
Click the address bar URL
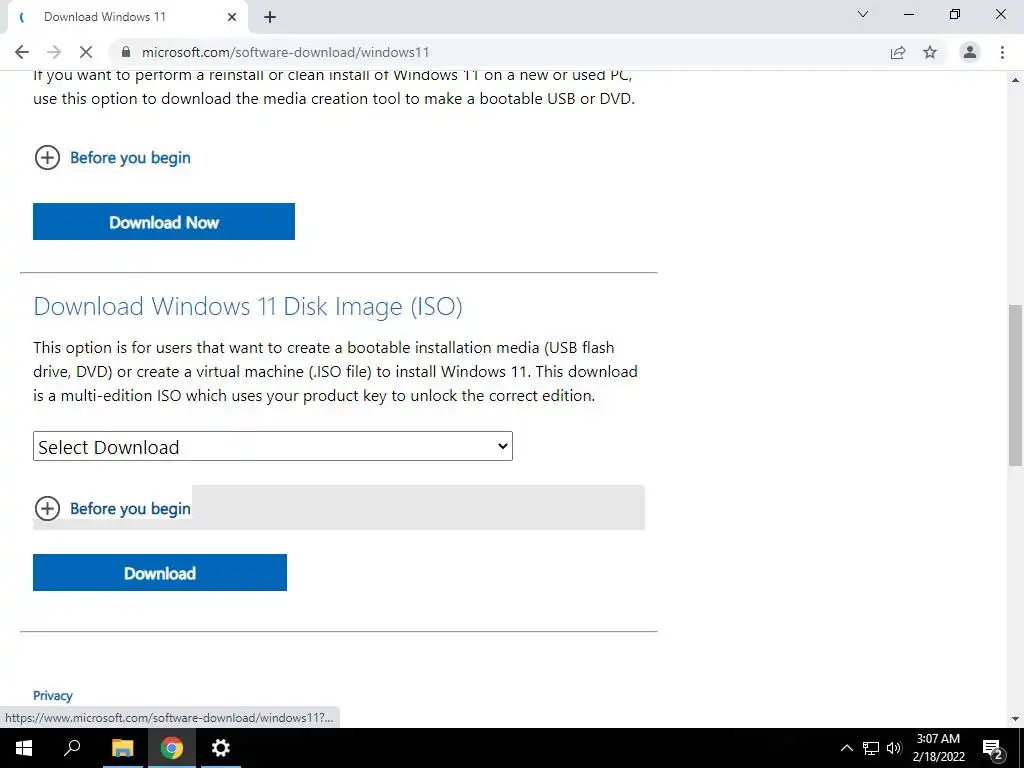[x=285, y=52]
